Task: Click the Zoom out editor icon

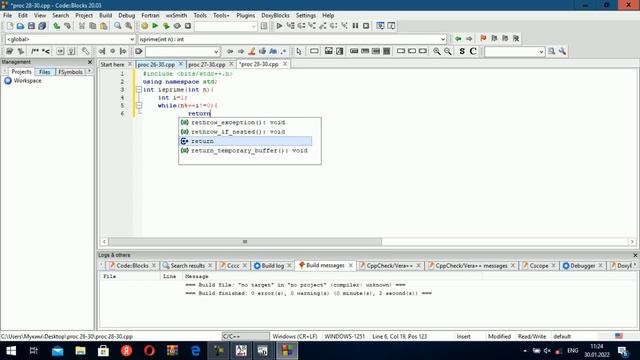Action: 448,51
